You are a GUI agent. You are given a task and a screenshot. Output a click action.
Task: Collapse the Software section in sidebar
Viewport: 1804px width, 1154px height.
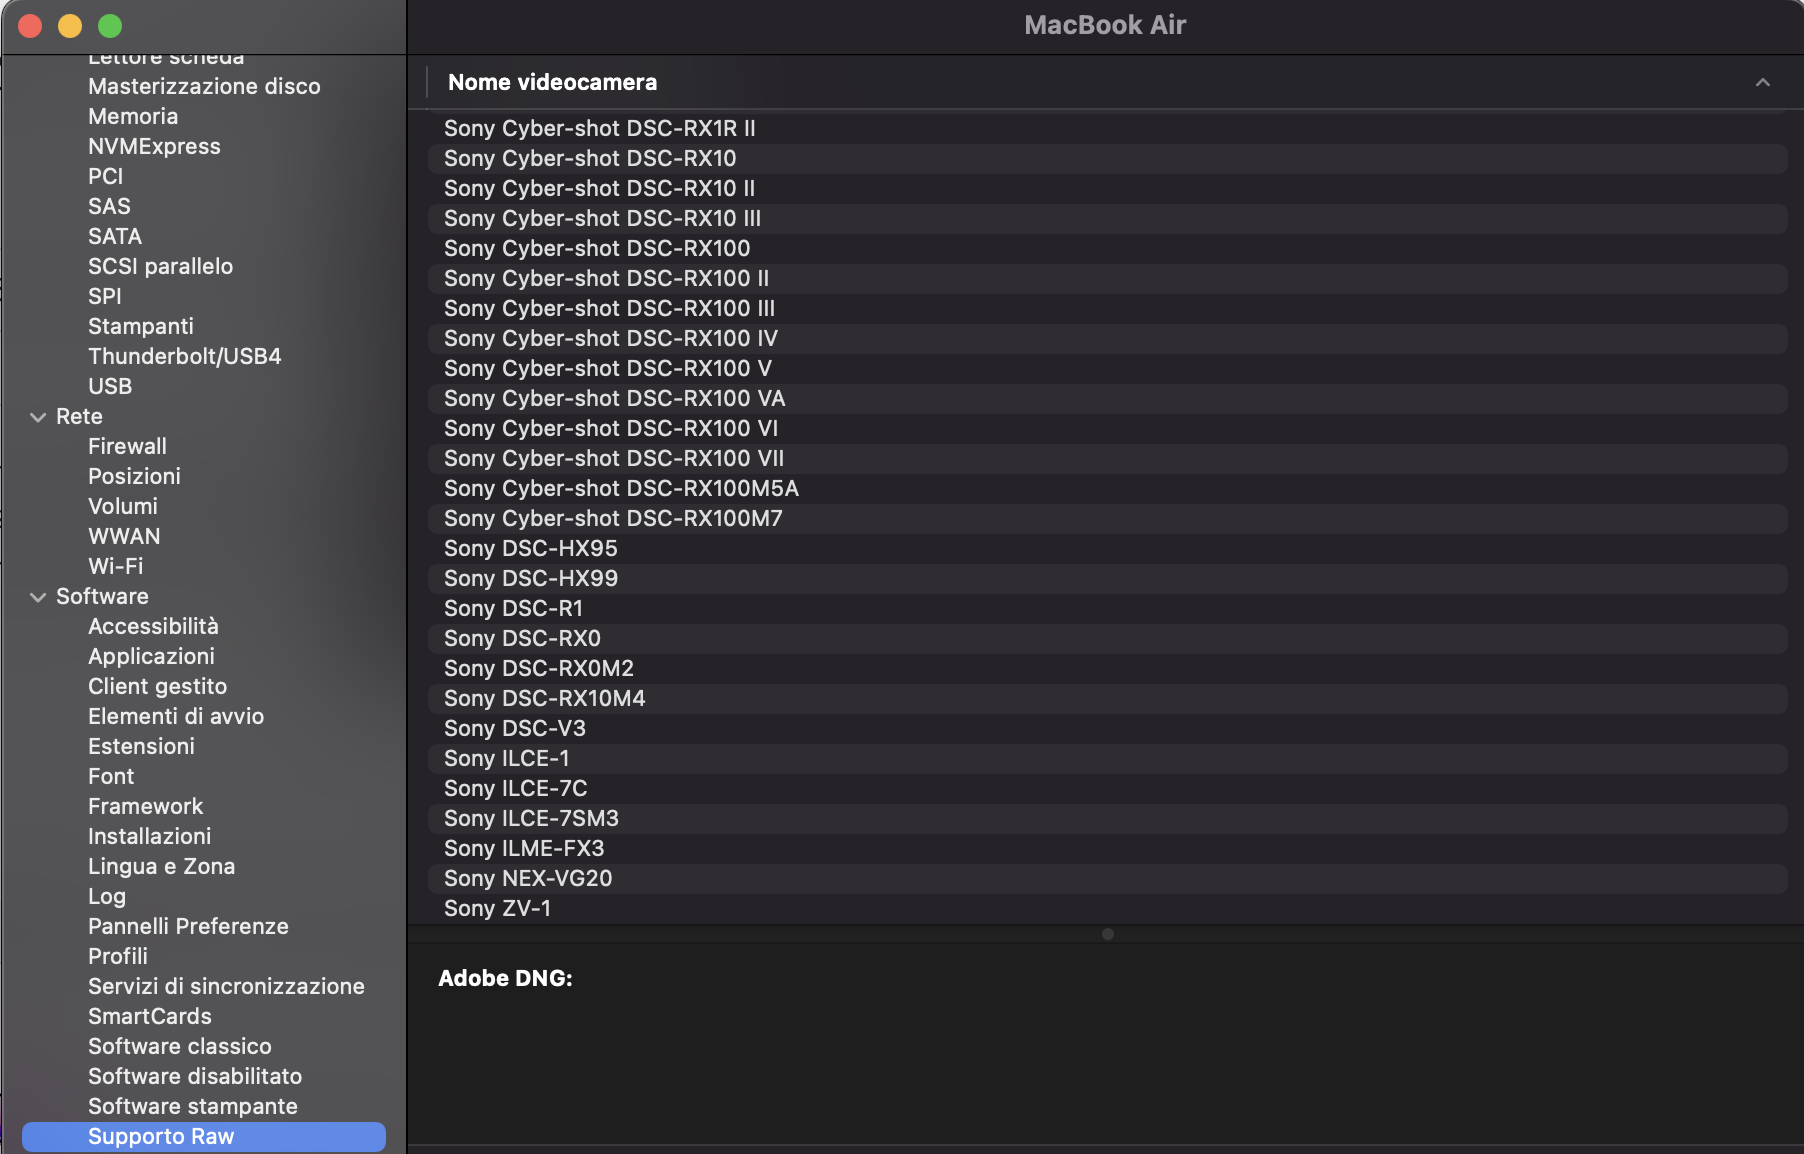(x=38, y=597)
